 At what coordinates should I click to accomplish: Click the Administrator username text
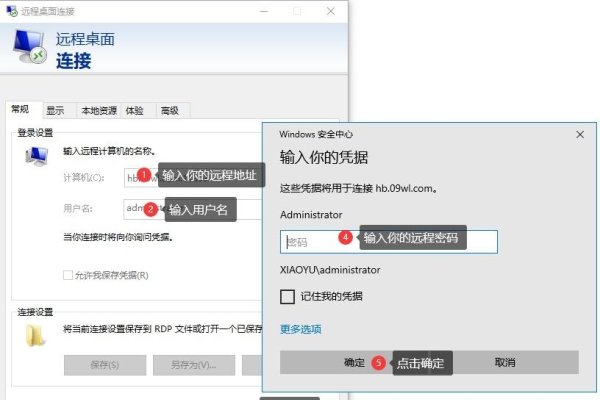coord(311,215)
